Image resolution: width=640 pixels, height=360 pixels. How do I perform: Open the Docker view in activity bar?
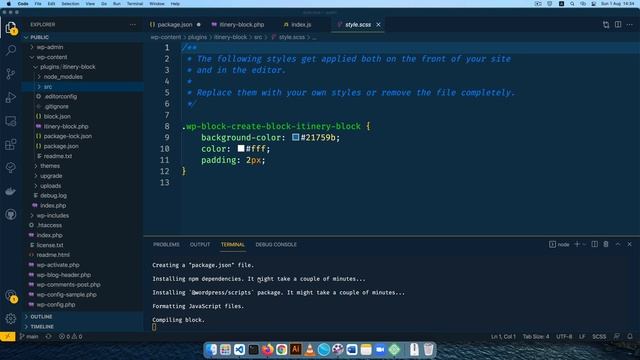[11, 191]
